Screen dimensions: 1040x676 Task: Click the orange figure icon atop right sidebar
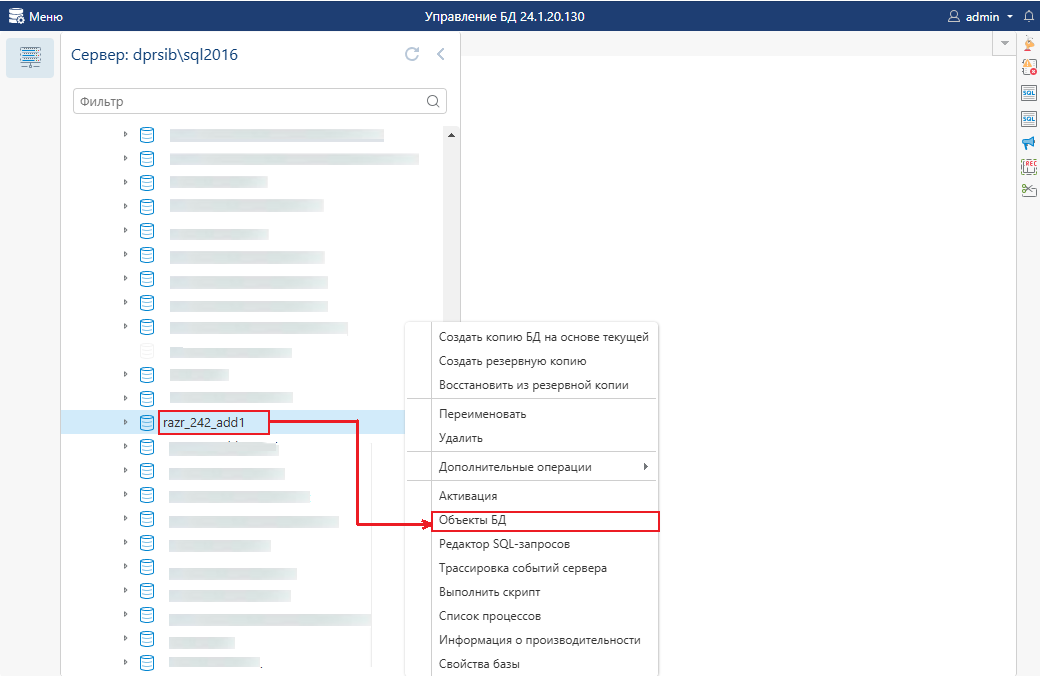pos(1029,44)
